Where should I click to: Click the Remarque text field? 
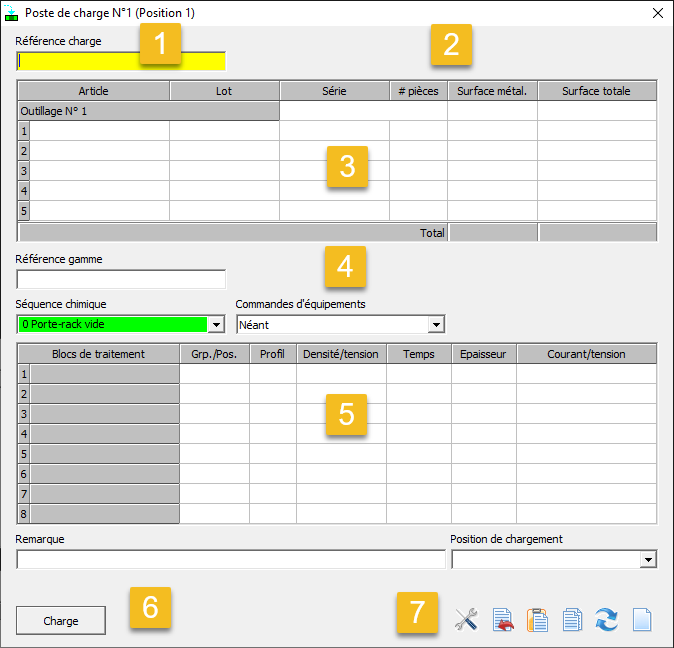click(231, 560)
